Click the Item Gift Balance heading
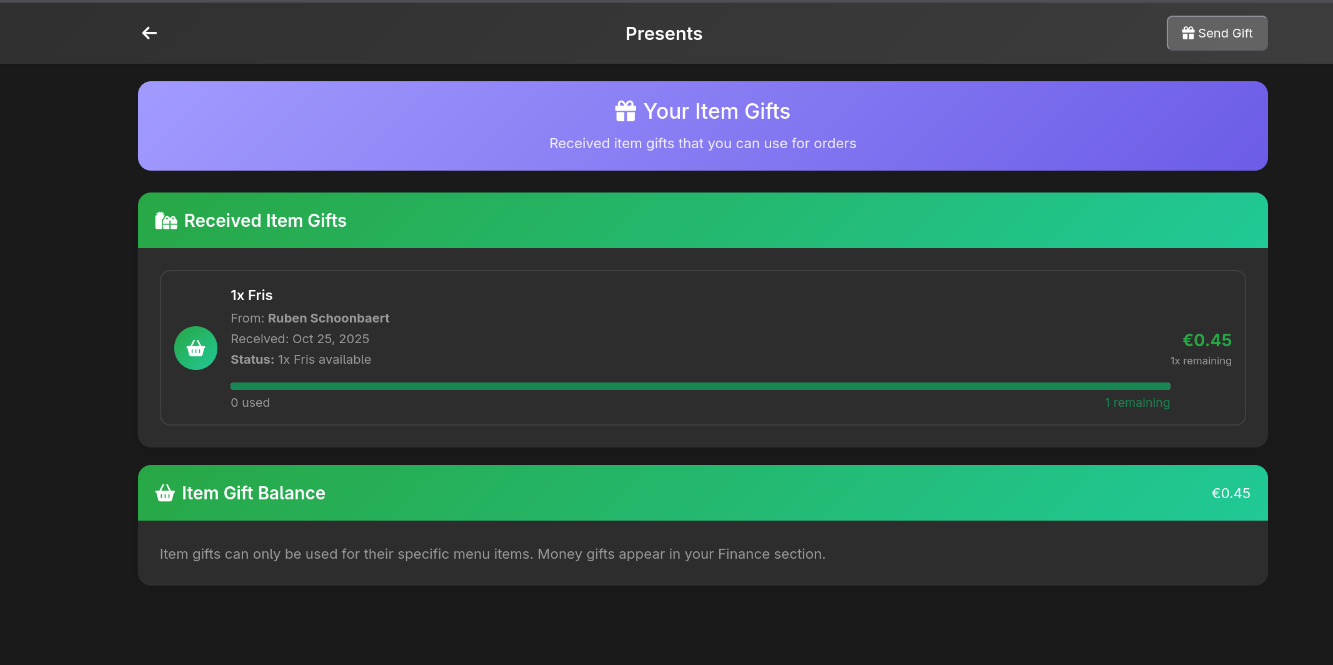 [x=253, y=493]
